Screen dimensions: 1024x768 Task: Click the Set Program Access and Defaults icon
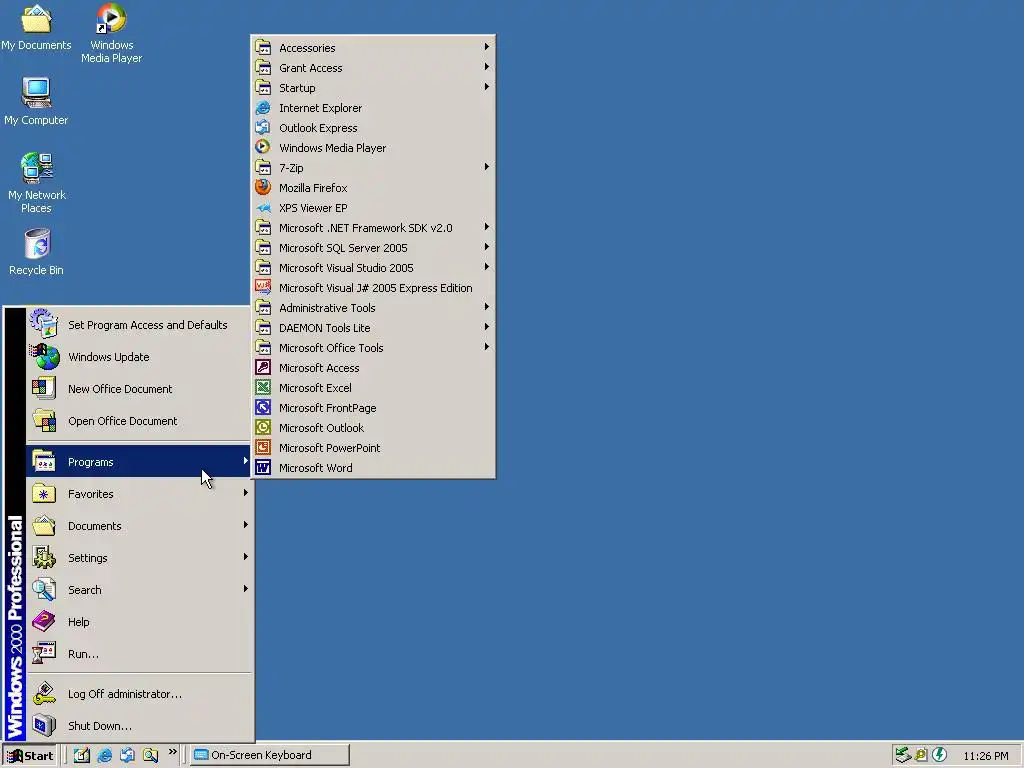coord(44,324)
